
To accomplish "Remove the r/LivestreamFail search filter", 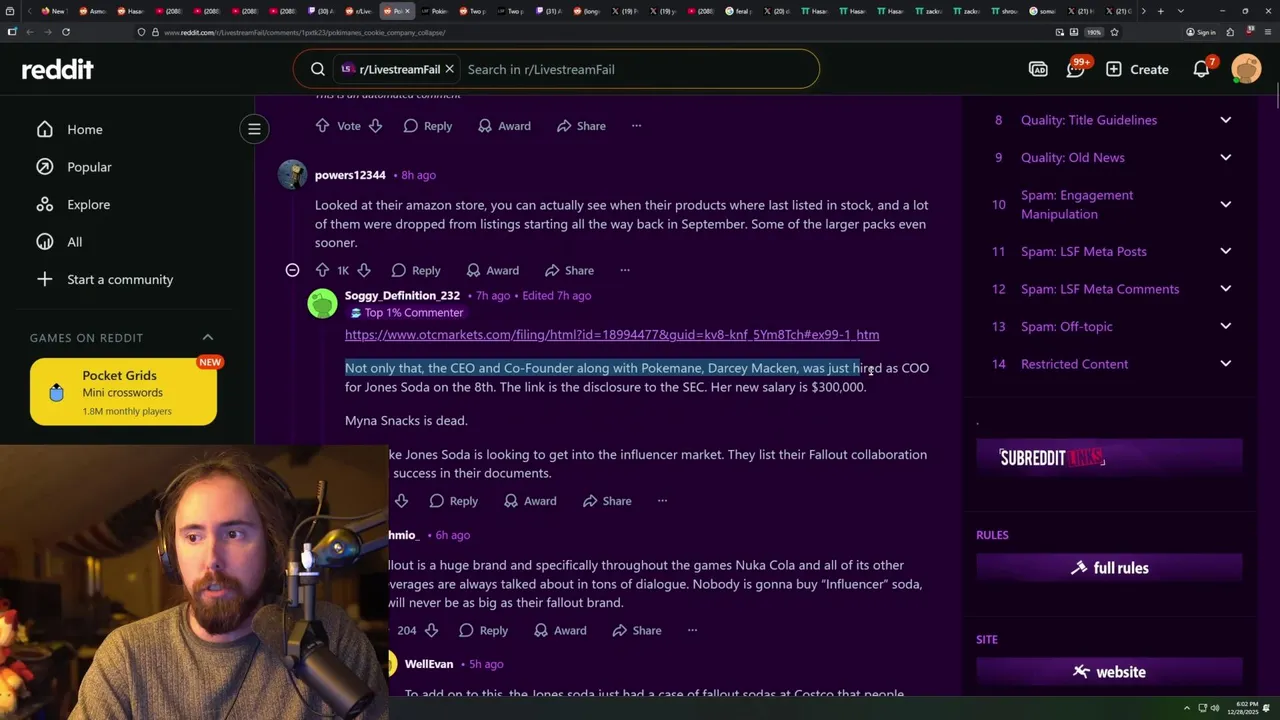I will pyautogui.click(x=449, y=69).
